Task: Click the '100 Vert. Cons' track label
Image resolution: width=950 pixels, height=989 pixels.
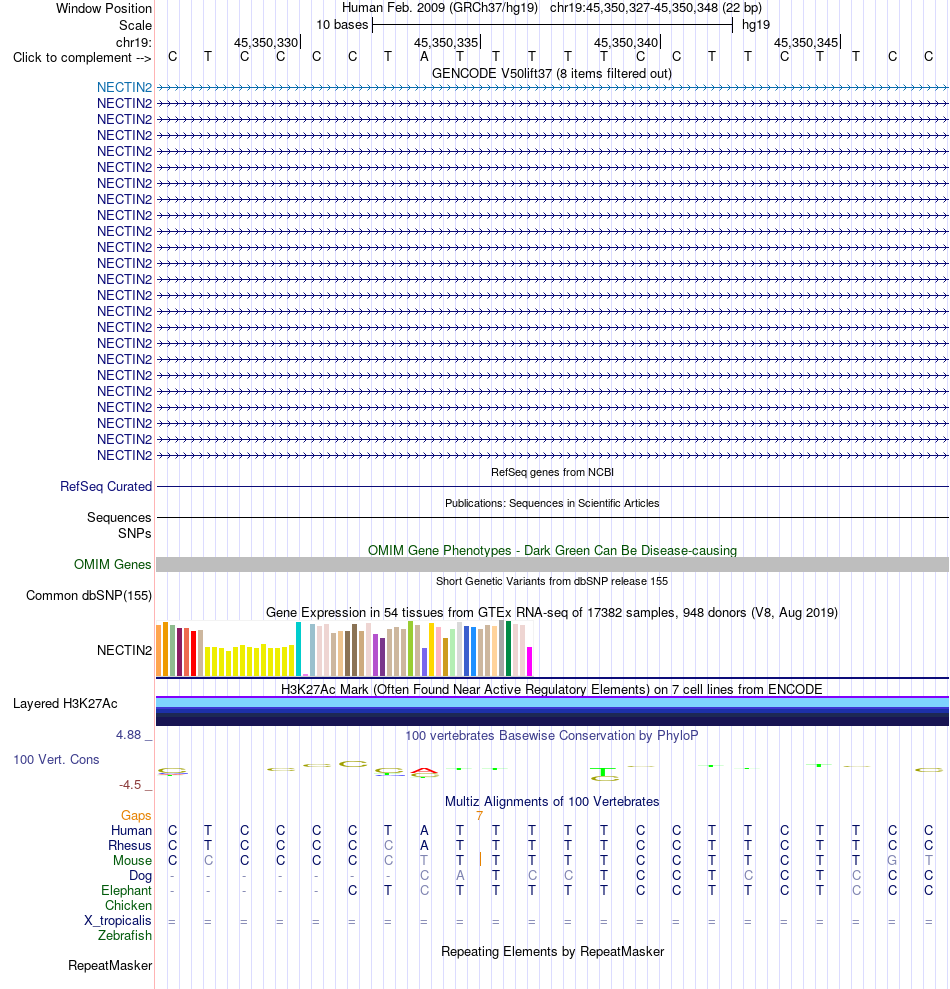Action: point(56,759)
